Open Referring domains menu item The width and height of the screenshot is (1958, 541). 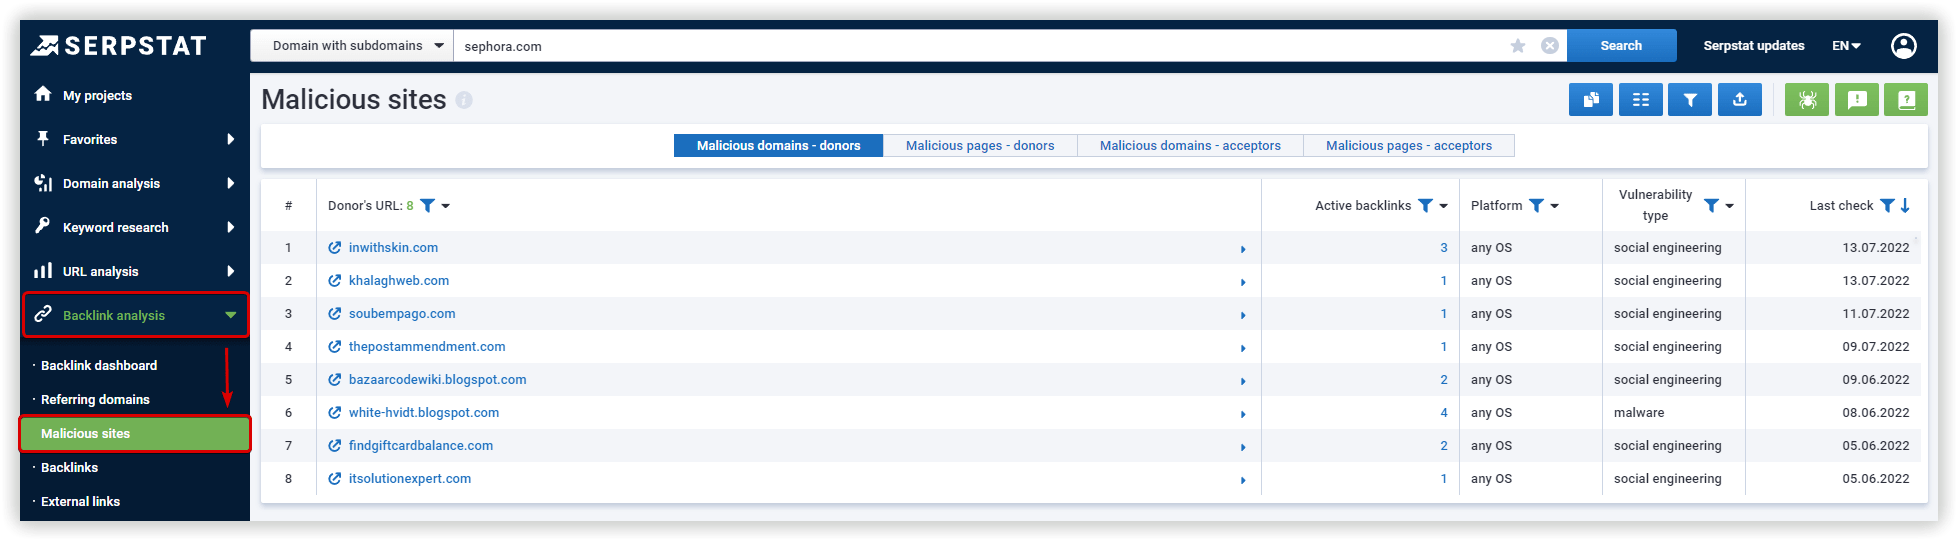95,399
